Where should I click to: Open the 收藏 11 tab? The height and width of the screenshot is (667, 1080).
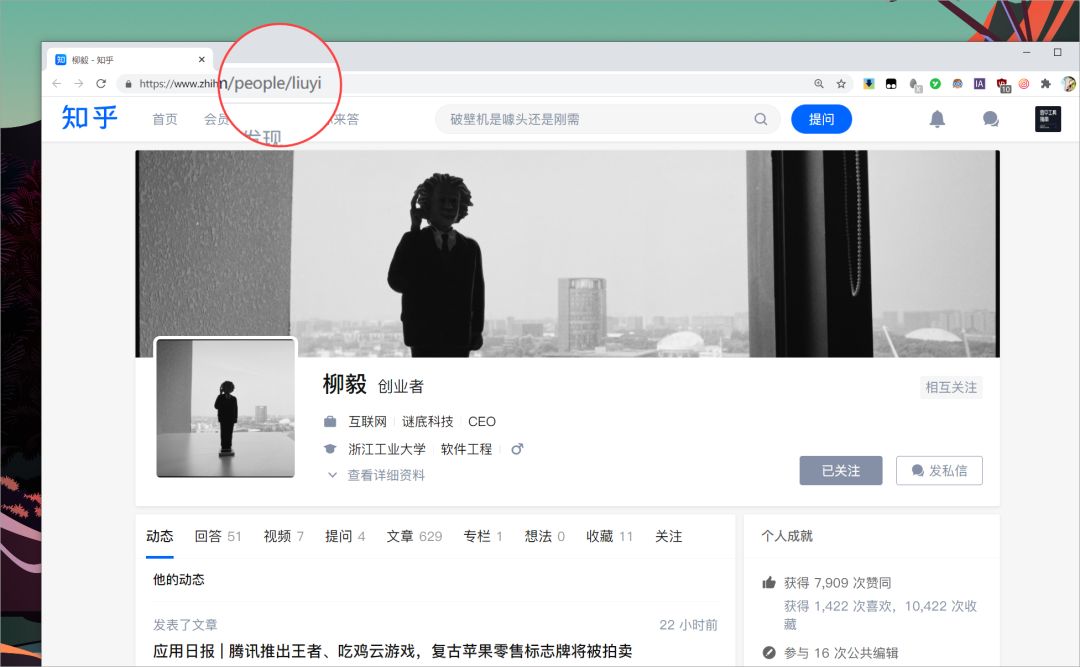610,536
